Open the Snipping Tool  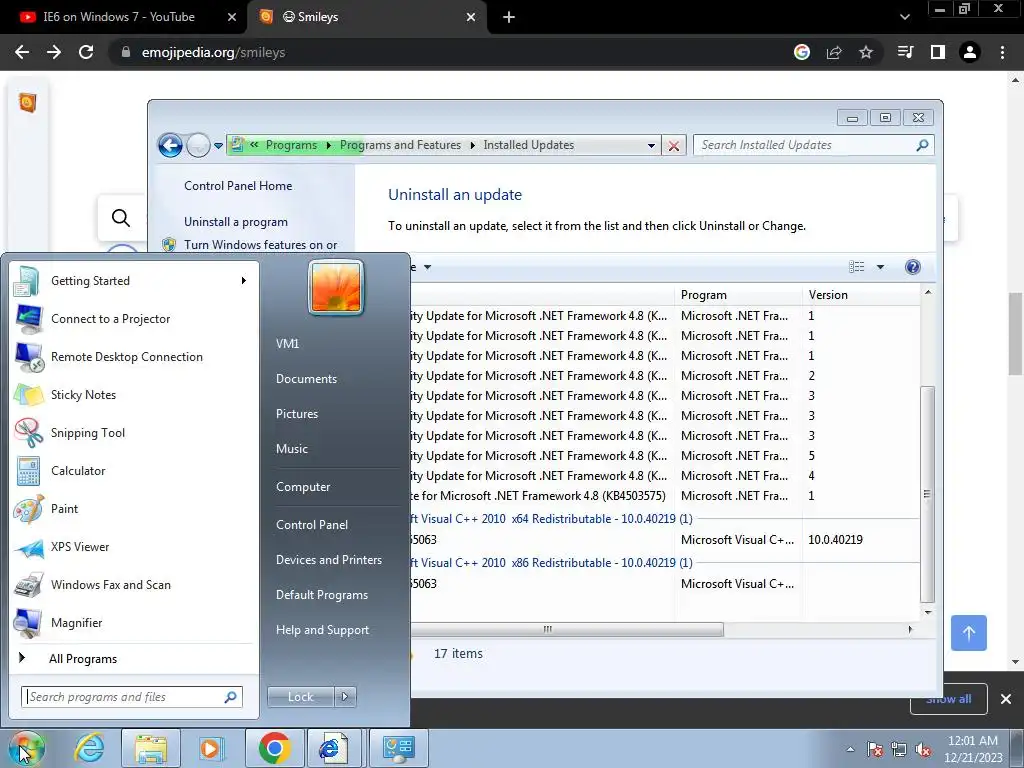point(133,432)
